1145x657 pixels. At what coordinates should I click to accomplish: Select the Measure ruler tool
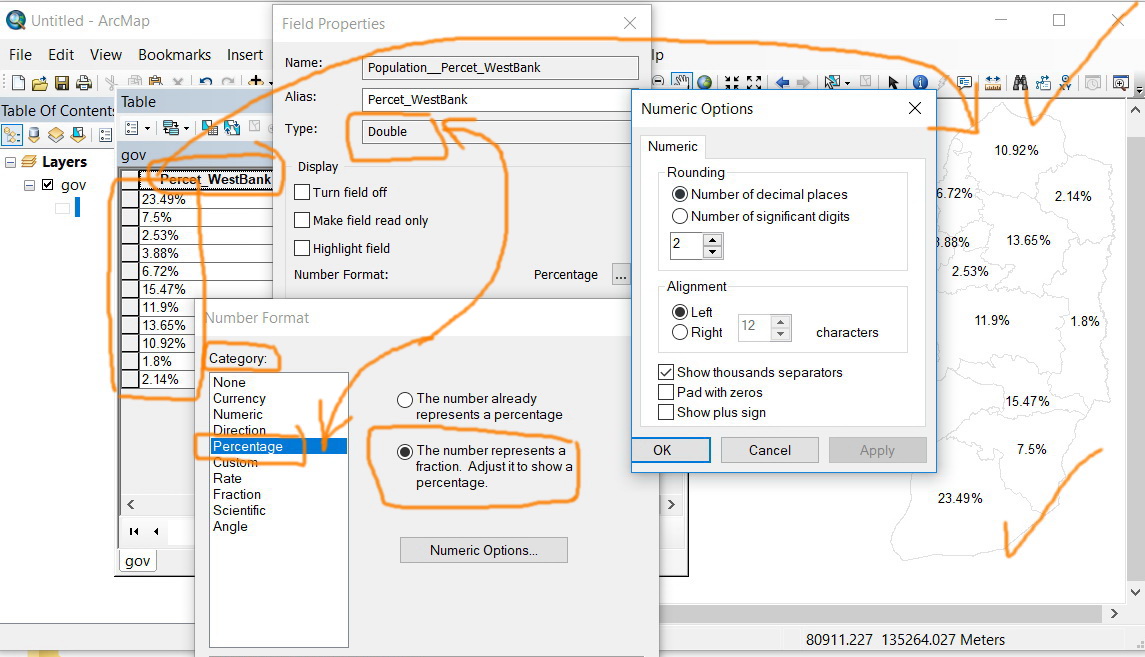(x=993, y=82)
